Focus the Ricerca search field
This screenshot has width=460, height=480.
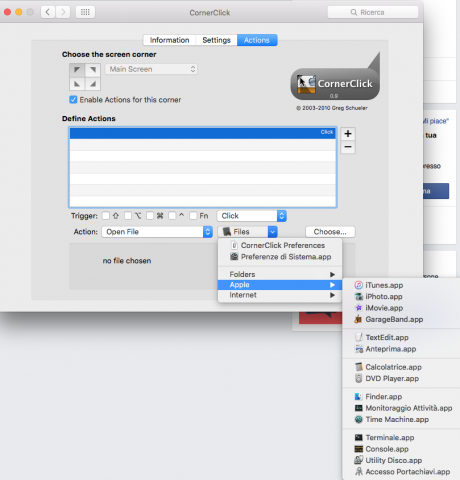point(373,12)
